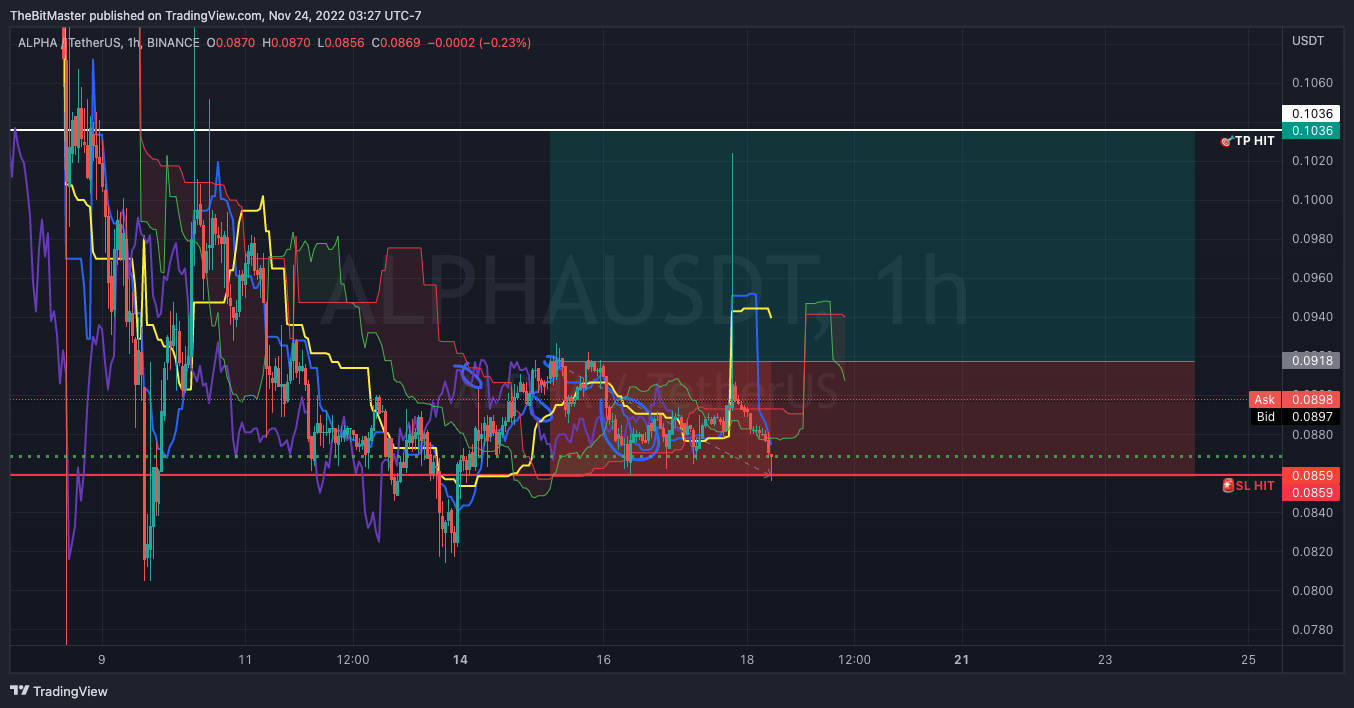Click the bold 21 date label
This screenshot has height=708, width=1354.
[x=962, y=660]
